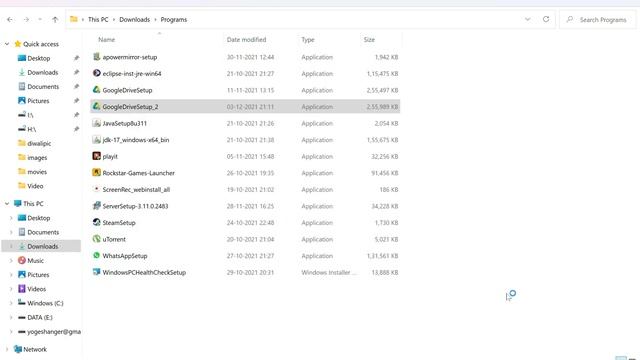This screenshot has height=360, width=640.
Task: Open DATA (E:) drive
Action: [x=40, y=318]
